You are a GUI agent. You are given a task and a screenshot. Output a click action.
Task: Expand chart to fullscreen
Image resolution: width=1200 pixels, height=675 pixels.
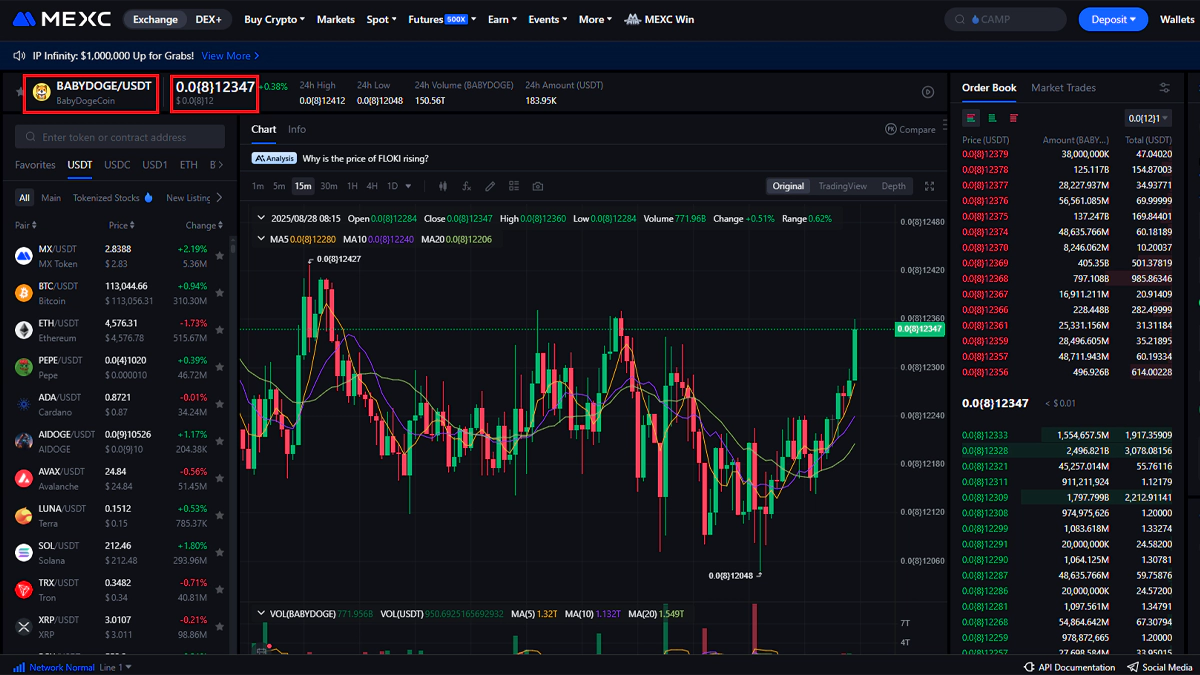[929, 186]
